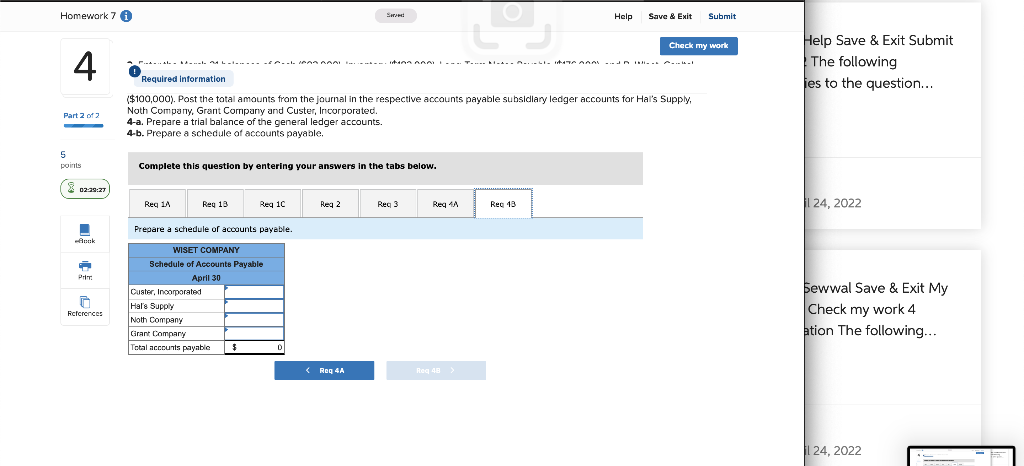Image resolution: width=1024 pixels, height=466 pixels.
Task: Click the Homework 7 info icon
Action: [127, 16]
